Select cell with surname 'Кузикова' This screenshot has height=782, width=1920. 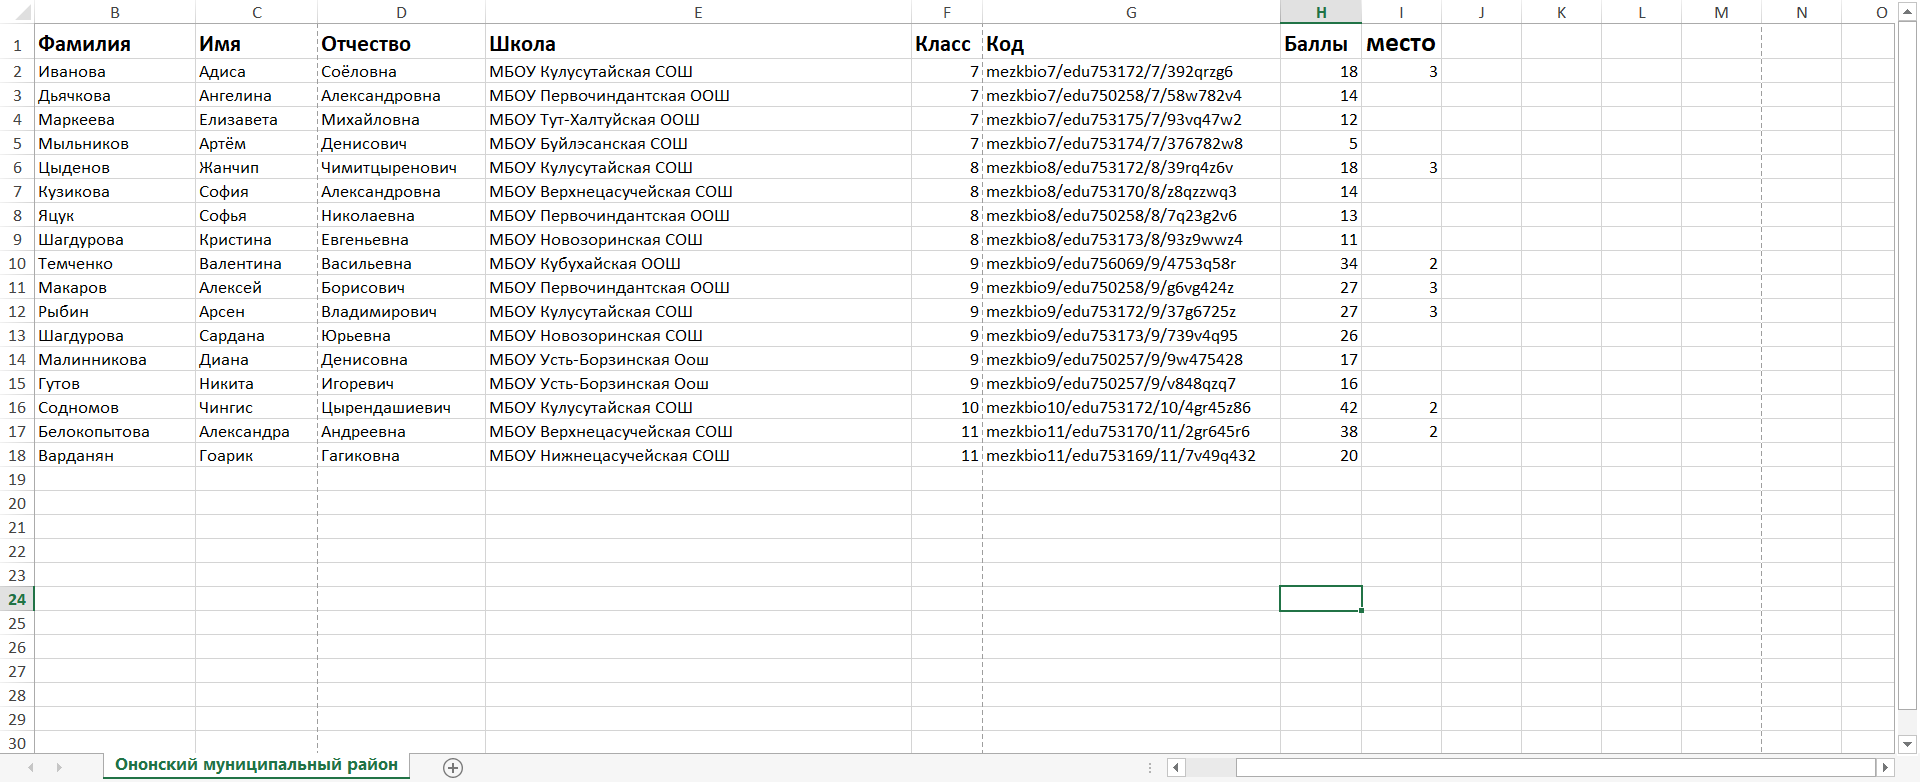(115, 191)
